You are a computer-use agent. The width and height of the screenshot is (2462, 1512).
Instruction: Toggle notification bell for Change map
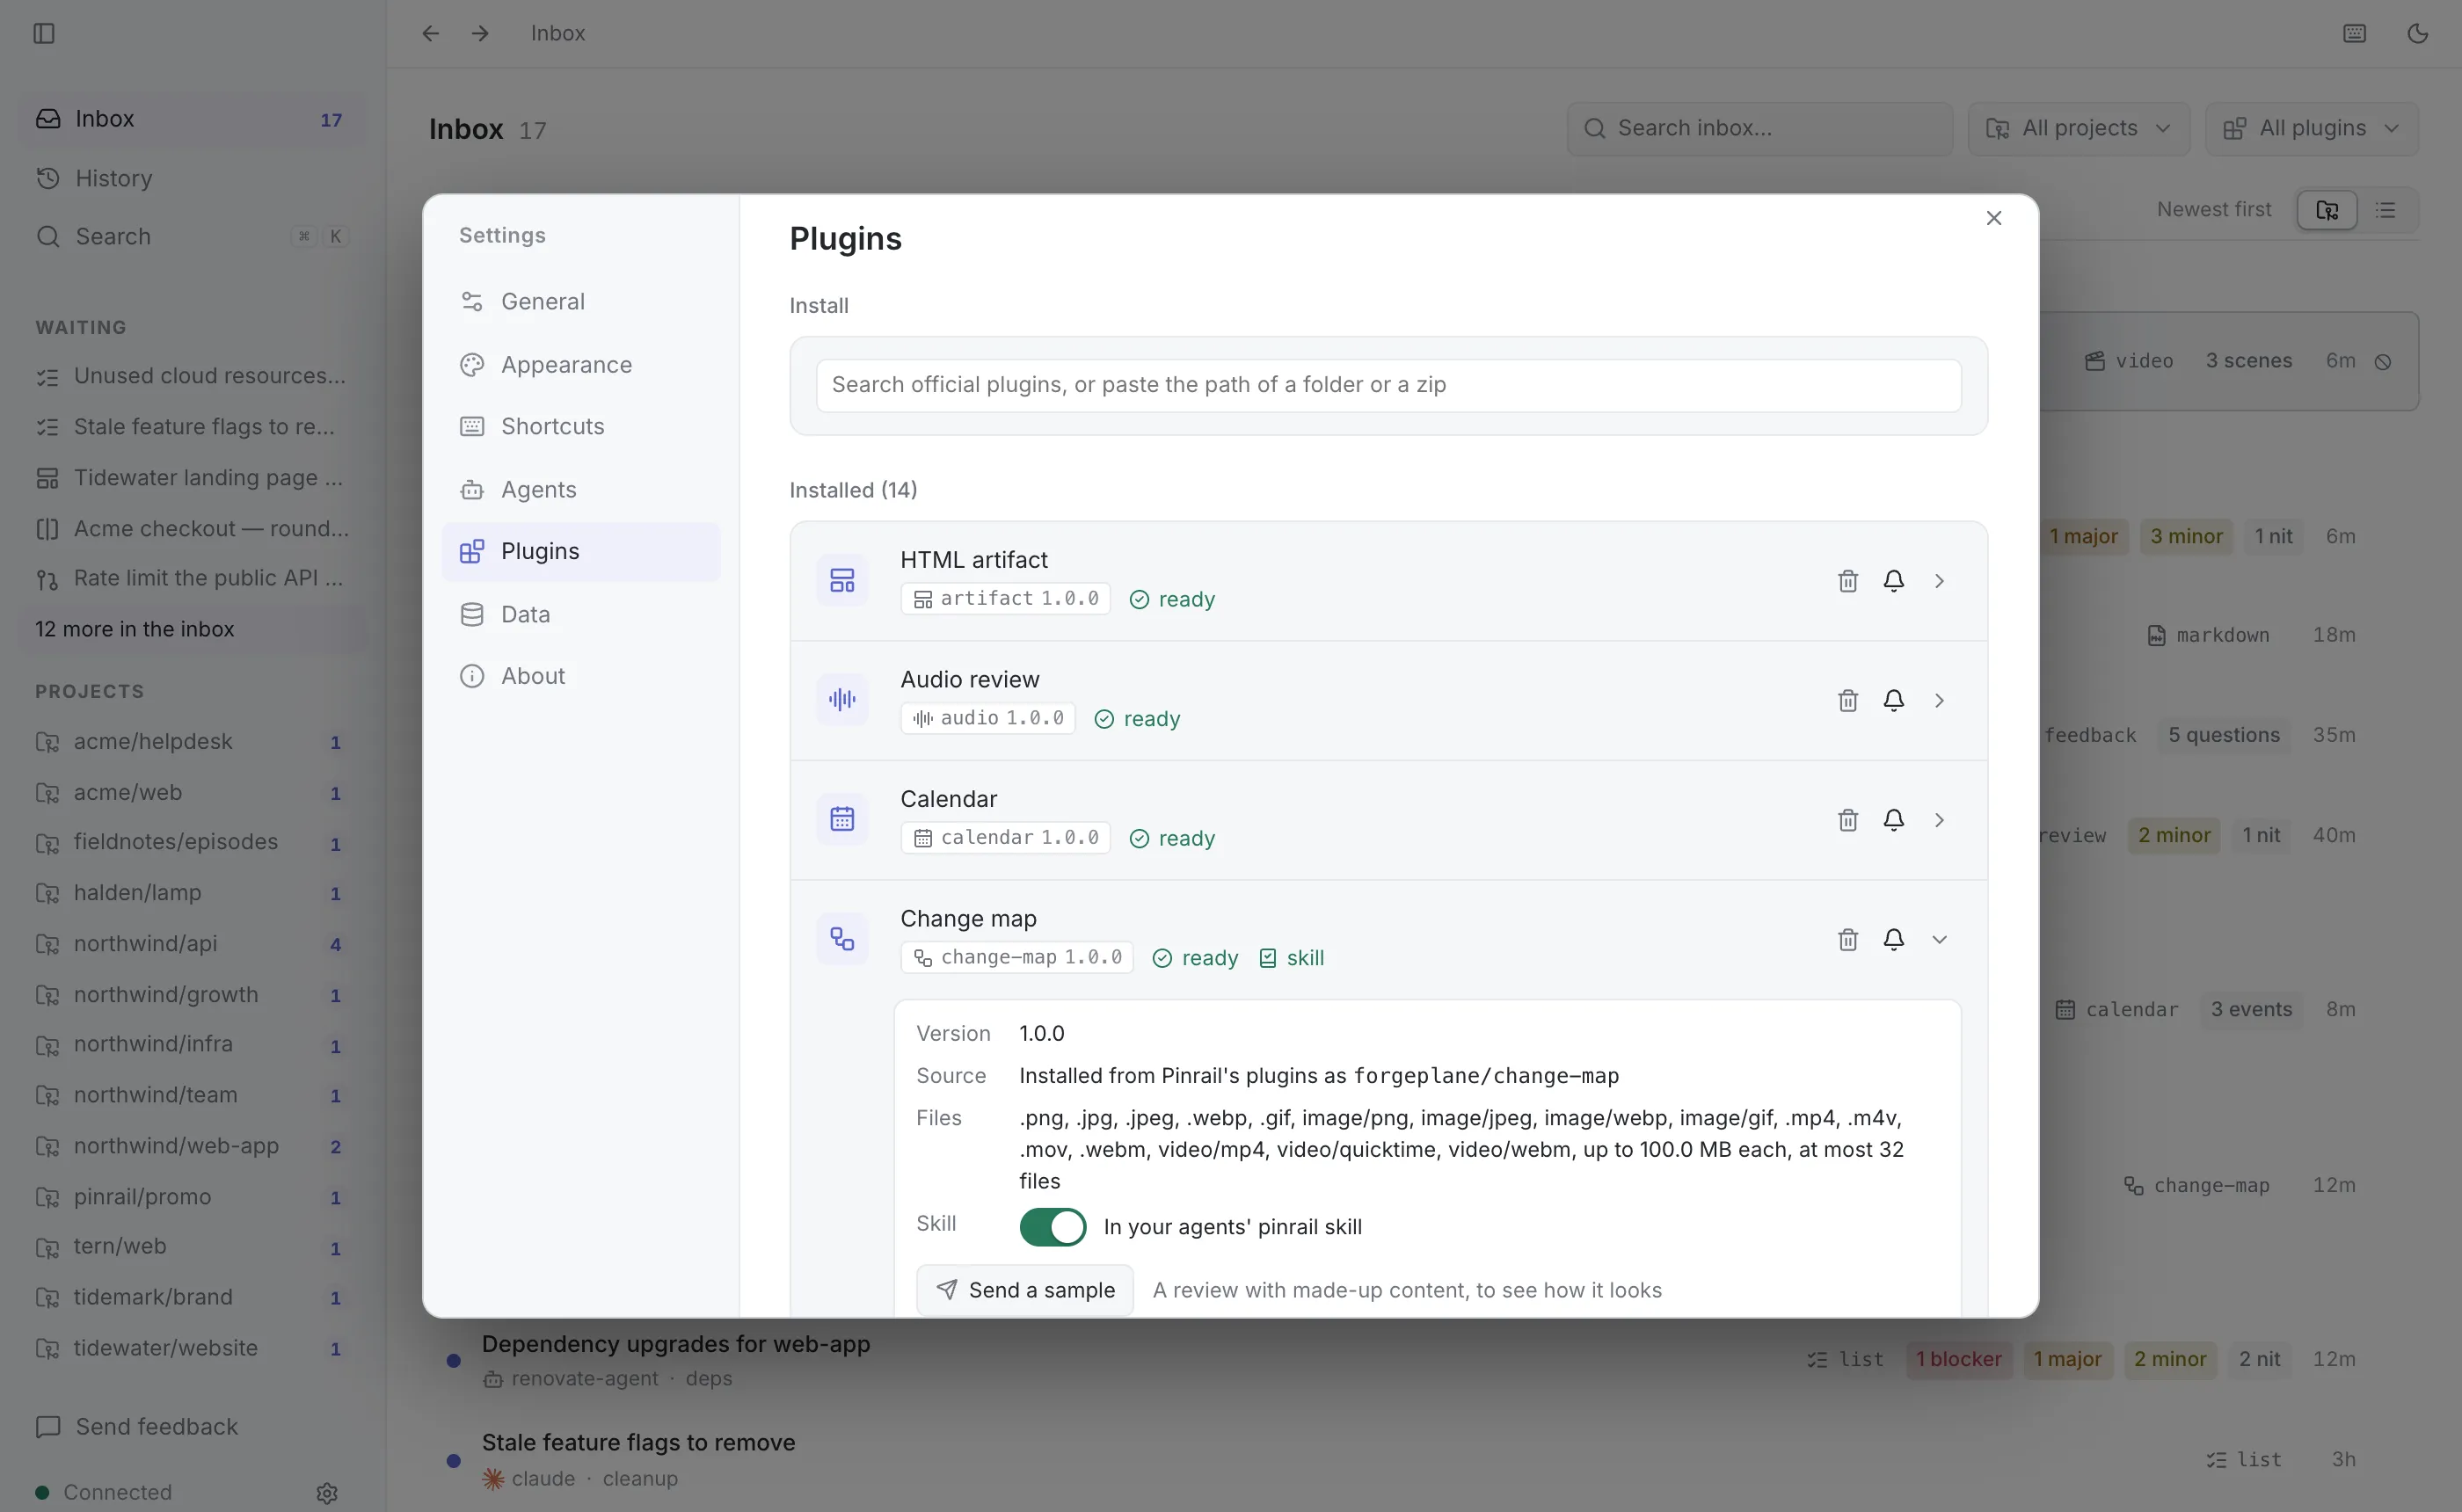pos(1893,939)
